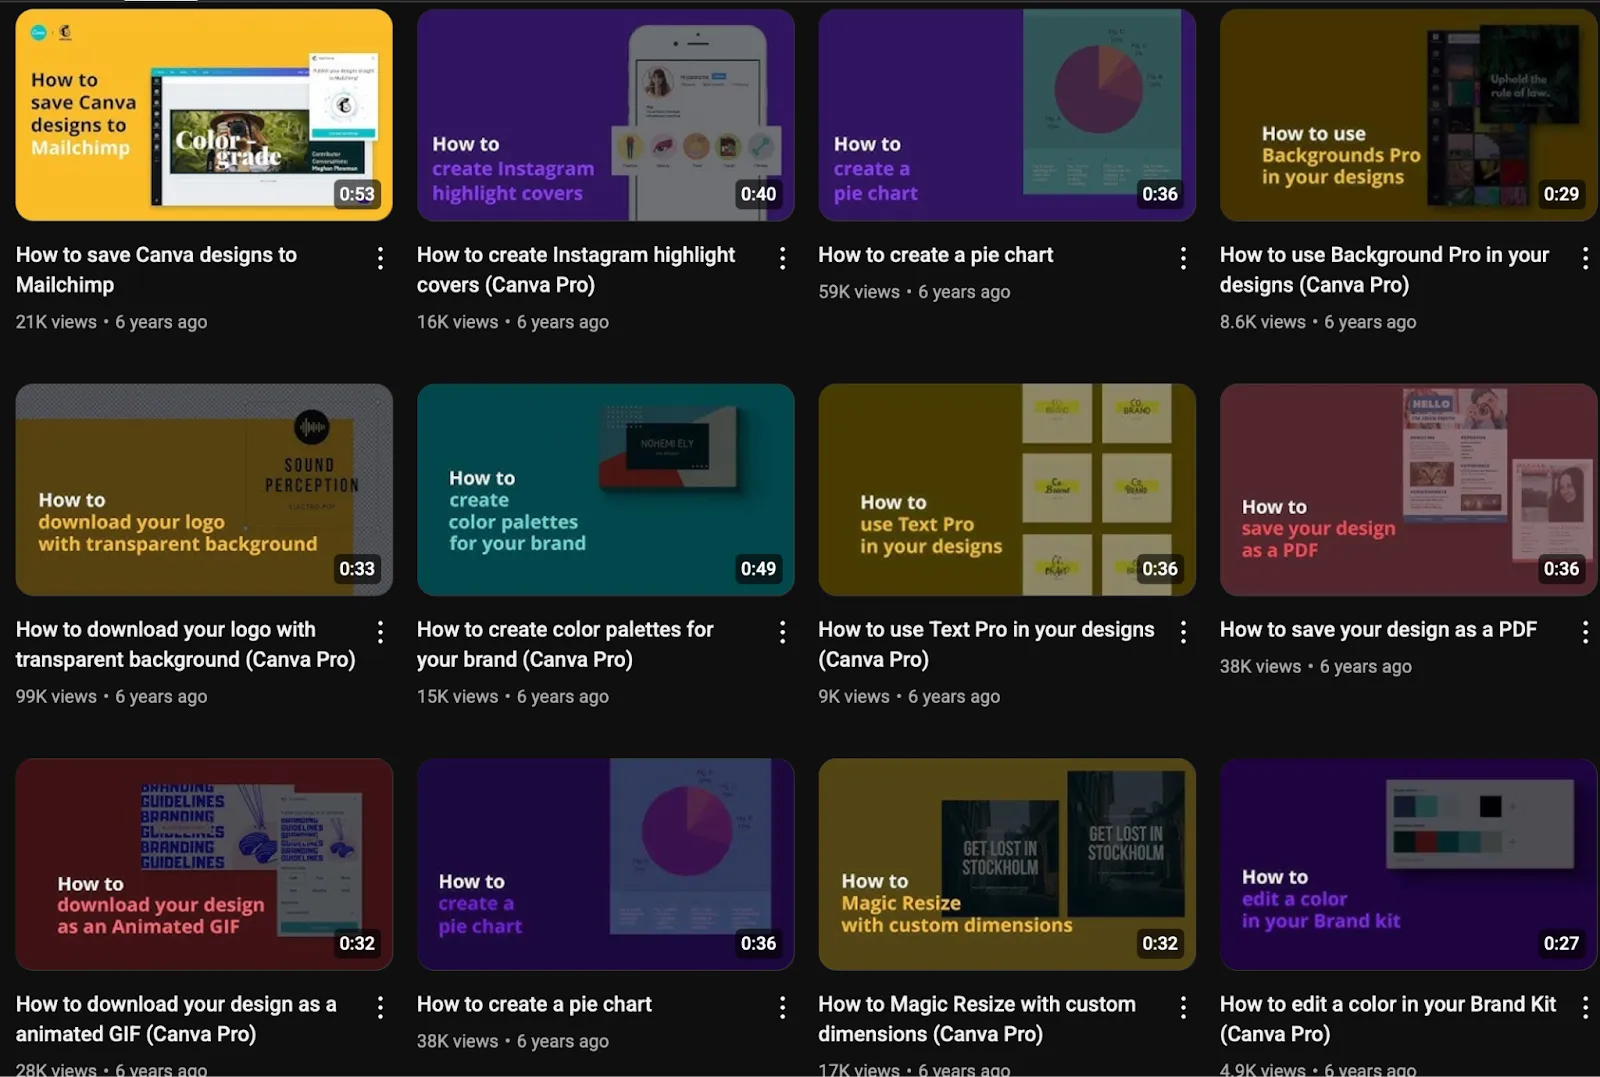The height and width of the screenshot is (1077, 1600).
Task: Open options menu for 'Background Pro in your designs' video
Action: point(1585,259)
